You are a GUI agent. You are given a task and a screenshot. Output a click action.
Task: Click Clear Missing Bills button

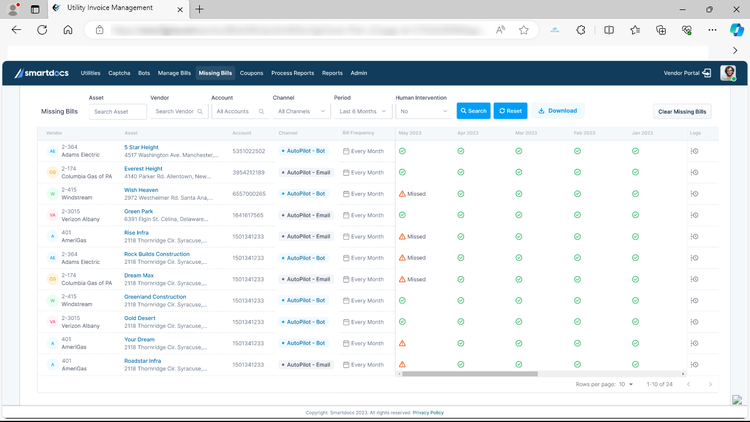[x=682, y=111]
